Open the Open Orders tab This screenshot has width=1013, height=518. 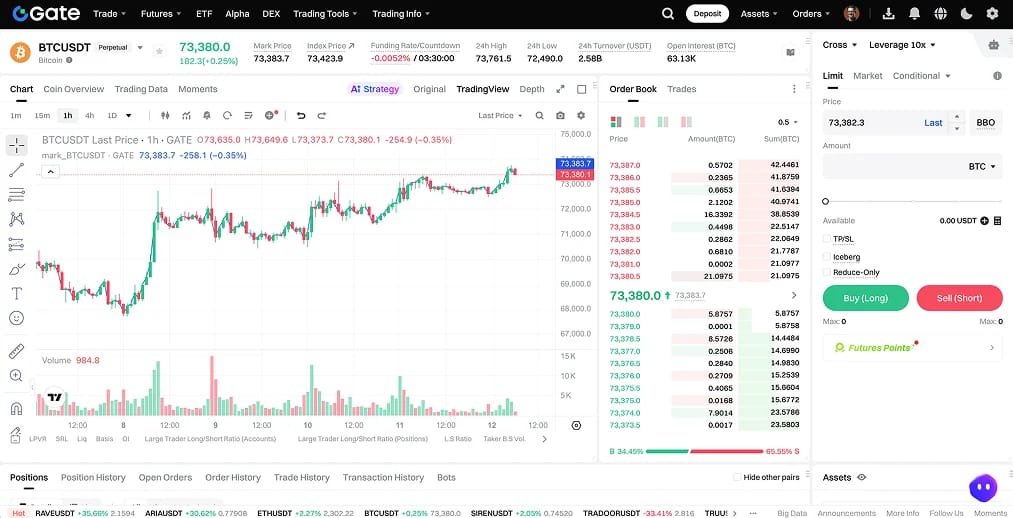pos(165,477)
